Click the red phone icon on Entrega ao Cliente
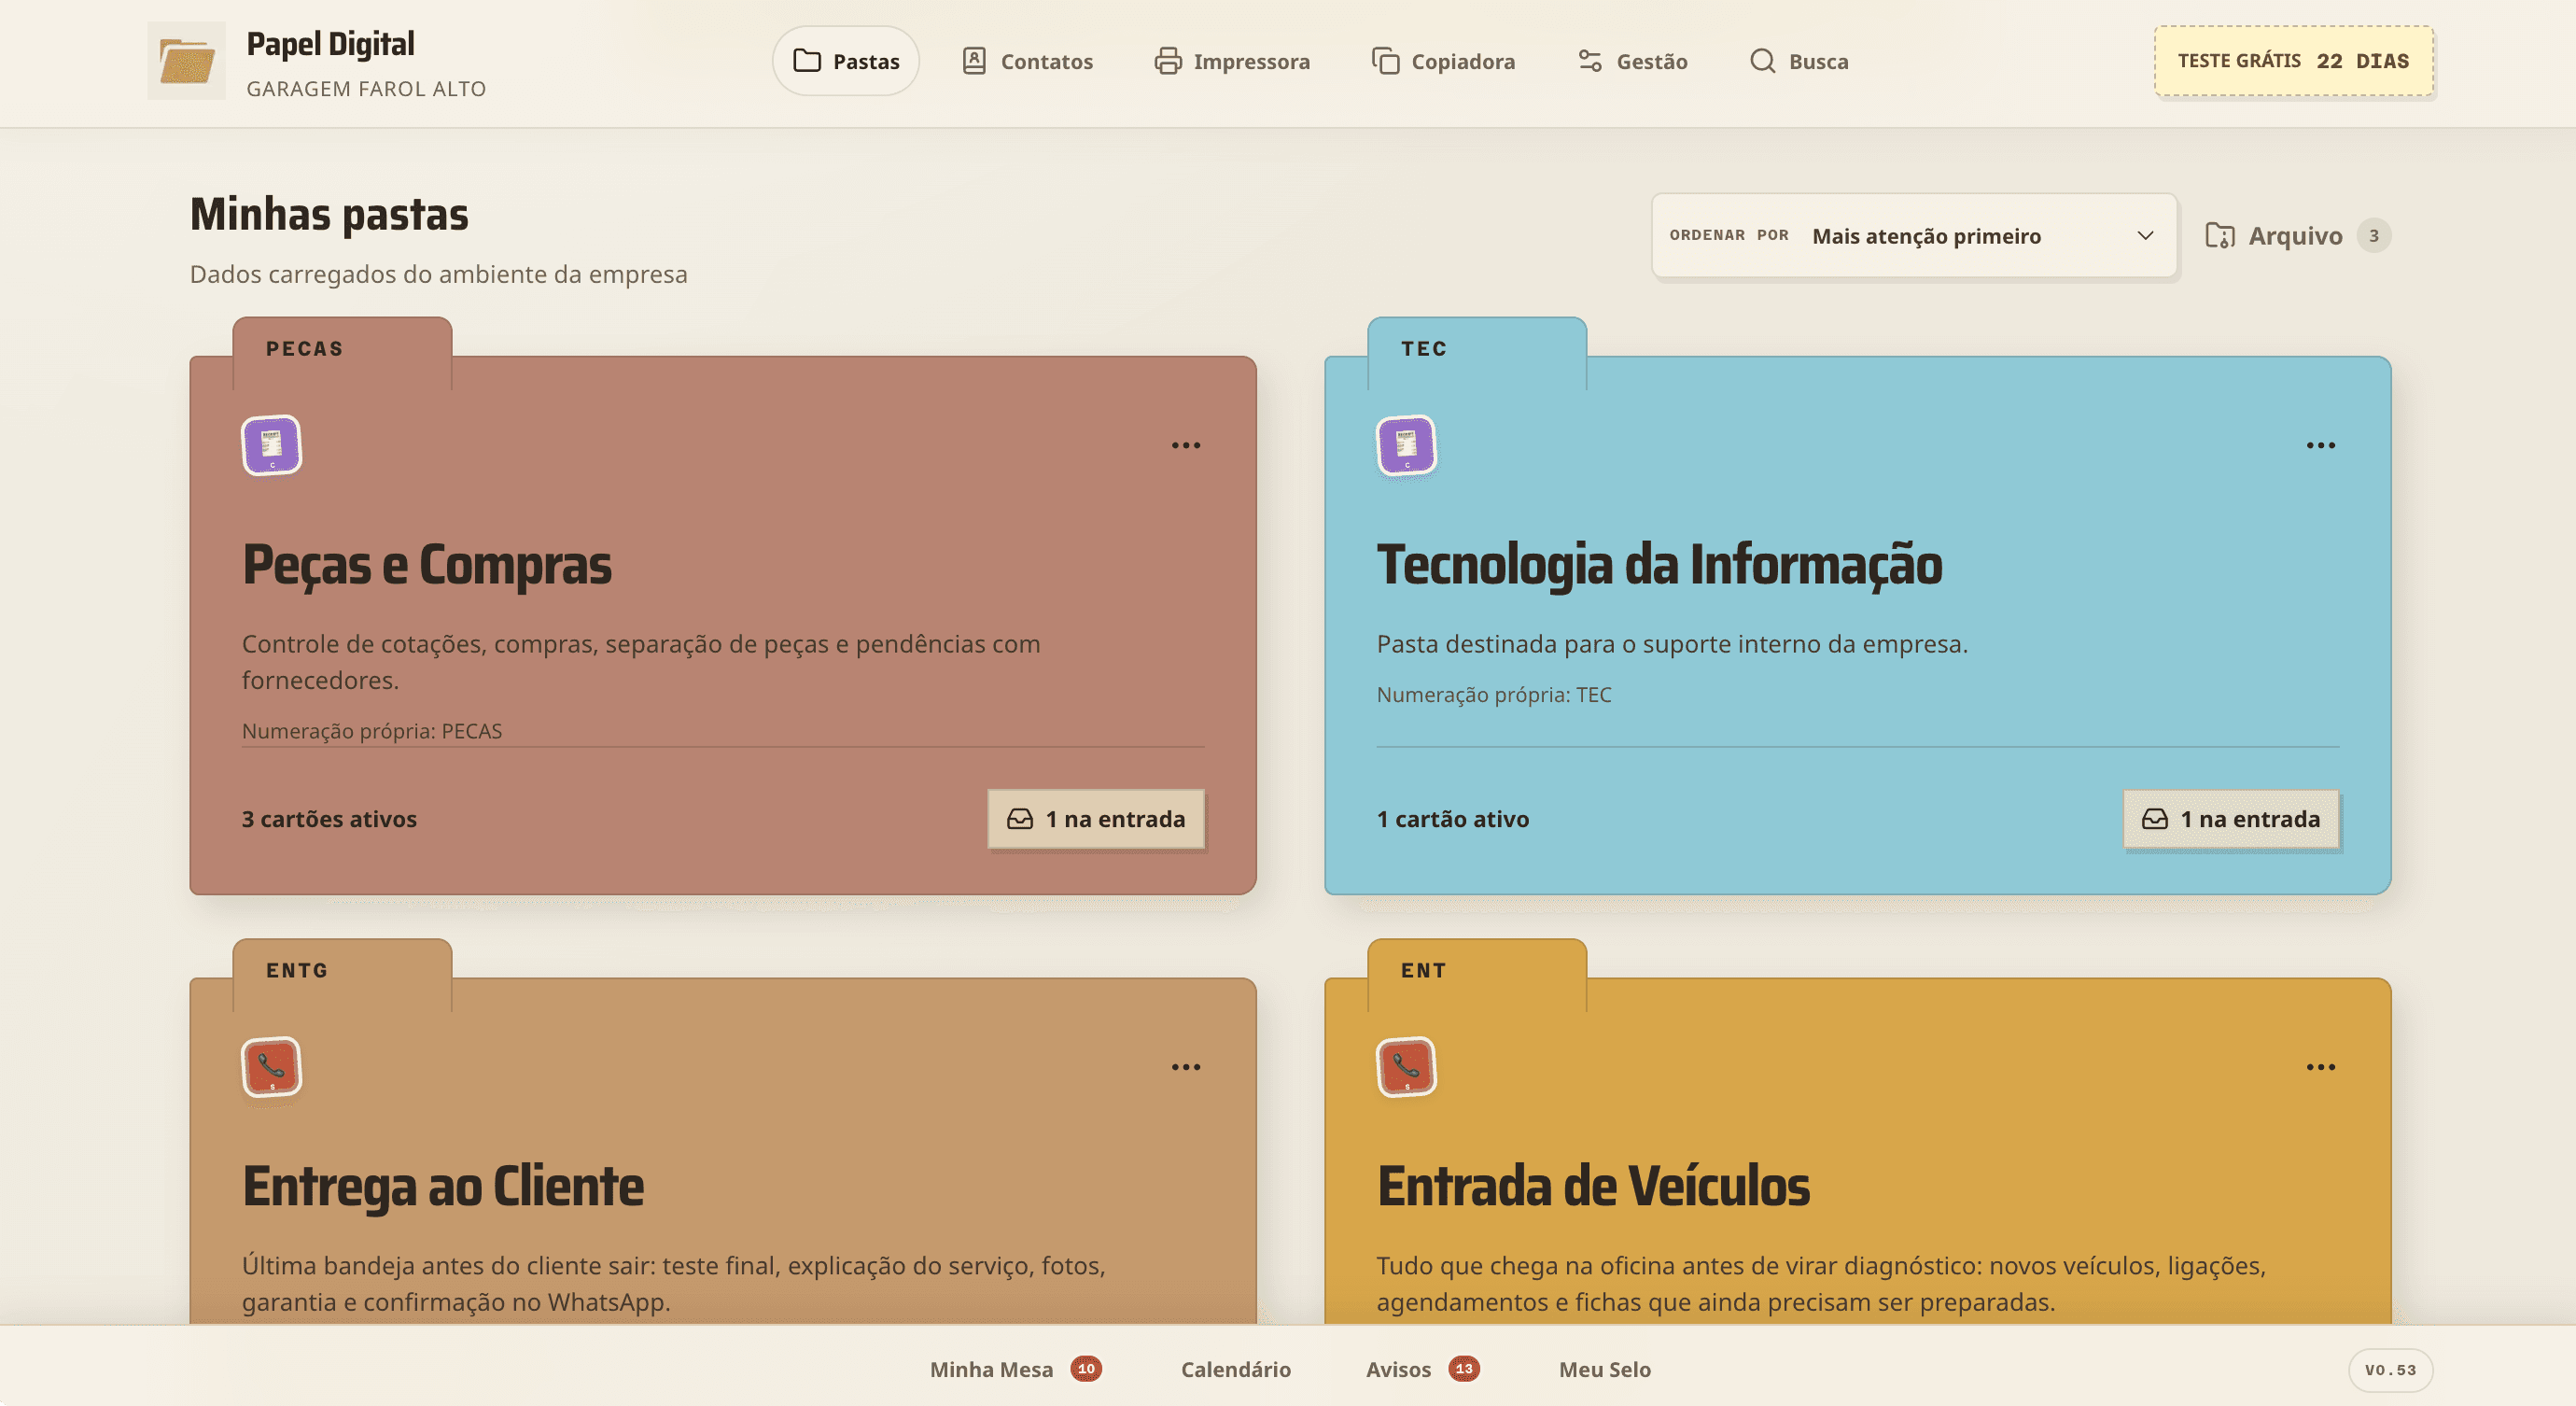Viewport: 2576px width, 1406px height. 272,1067
